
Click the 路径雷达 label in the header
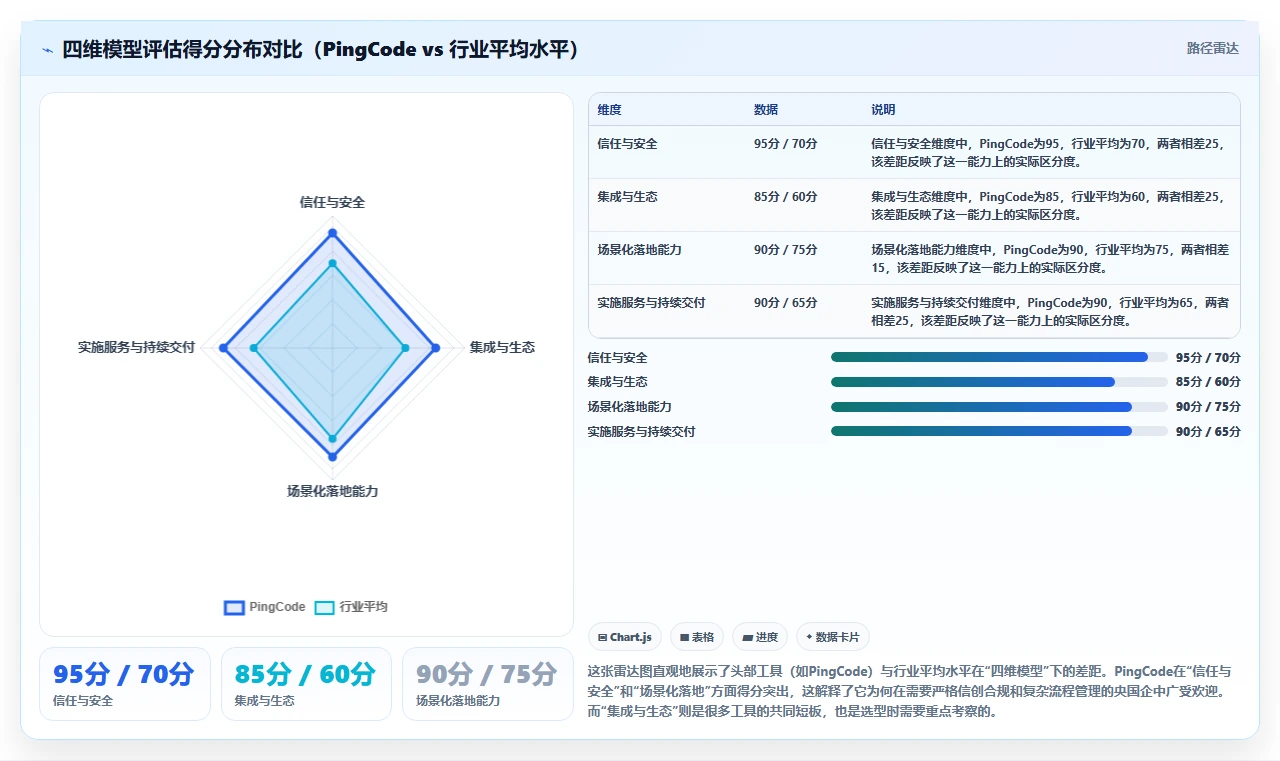tap(1212, 48)
